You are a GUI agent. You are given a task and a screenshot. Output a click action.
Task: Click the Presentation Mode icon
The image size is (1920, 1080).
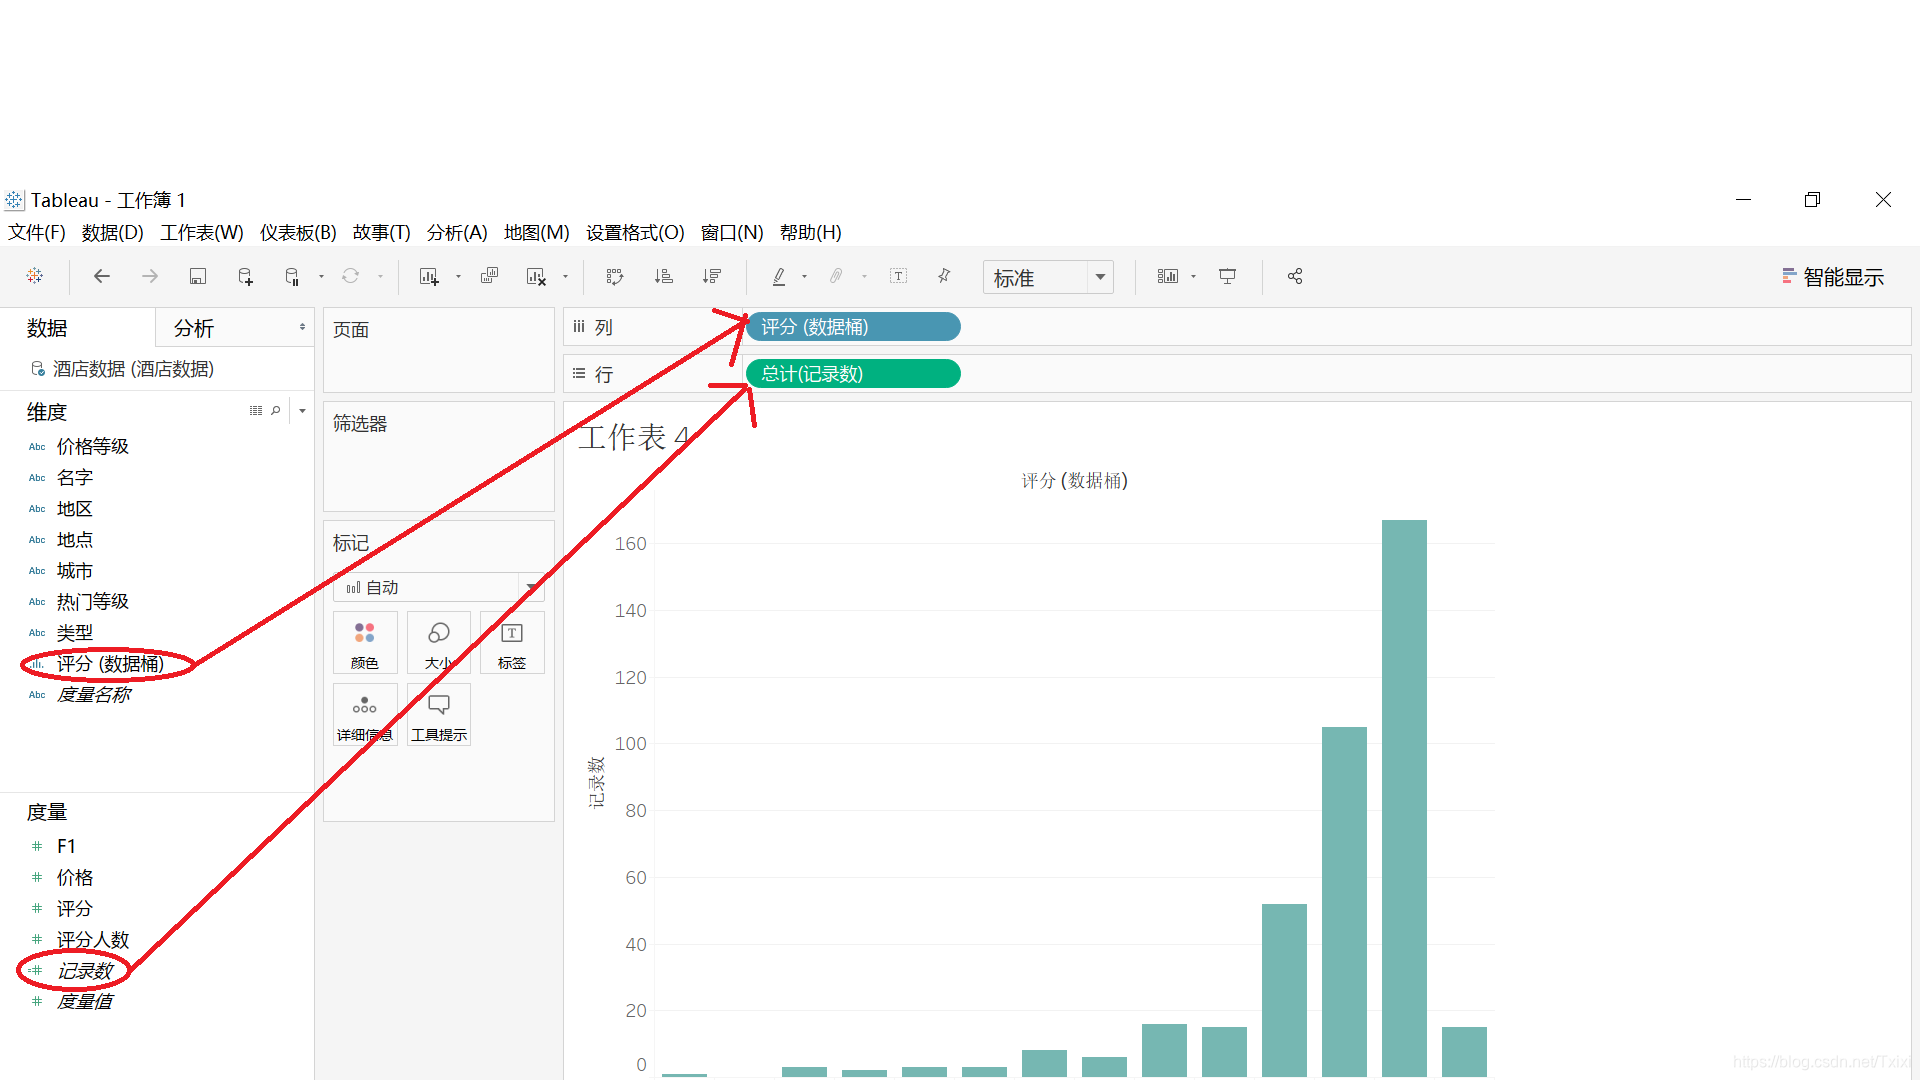tap(1227, 276)
